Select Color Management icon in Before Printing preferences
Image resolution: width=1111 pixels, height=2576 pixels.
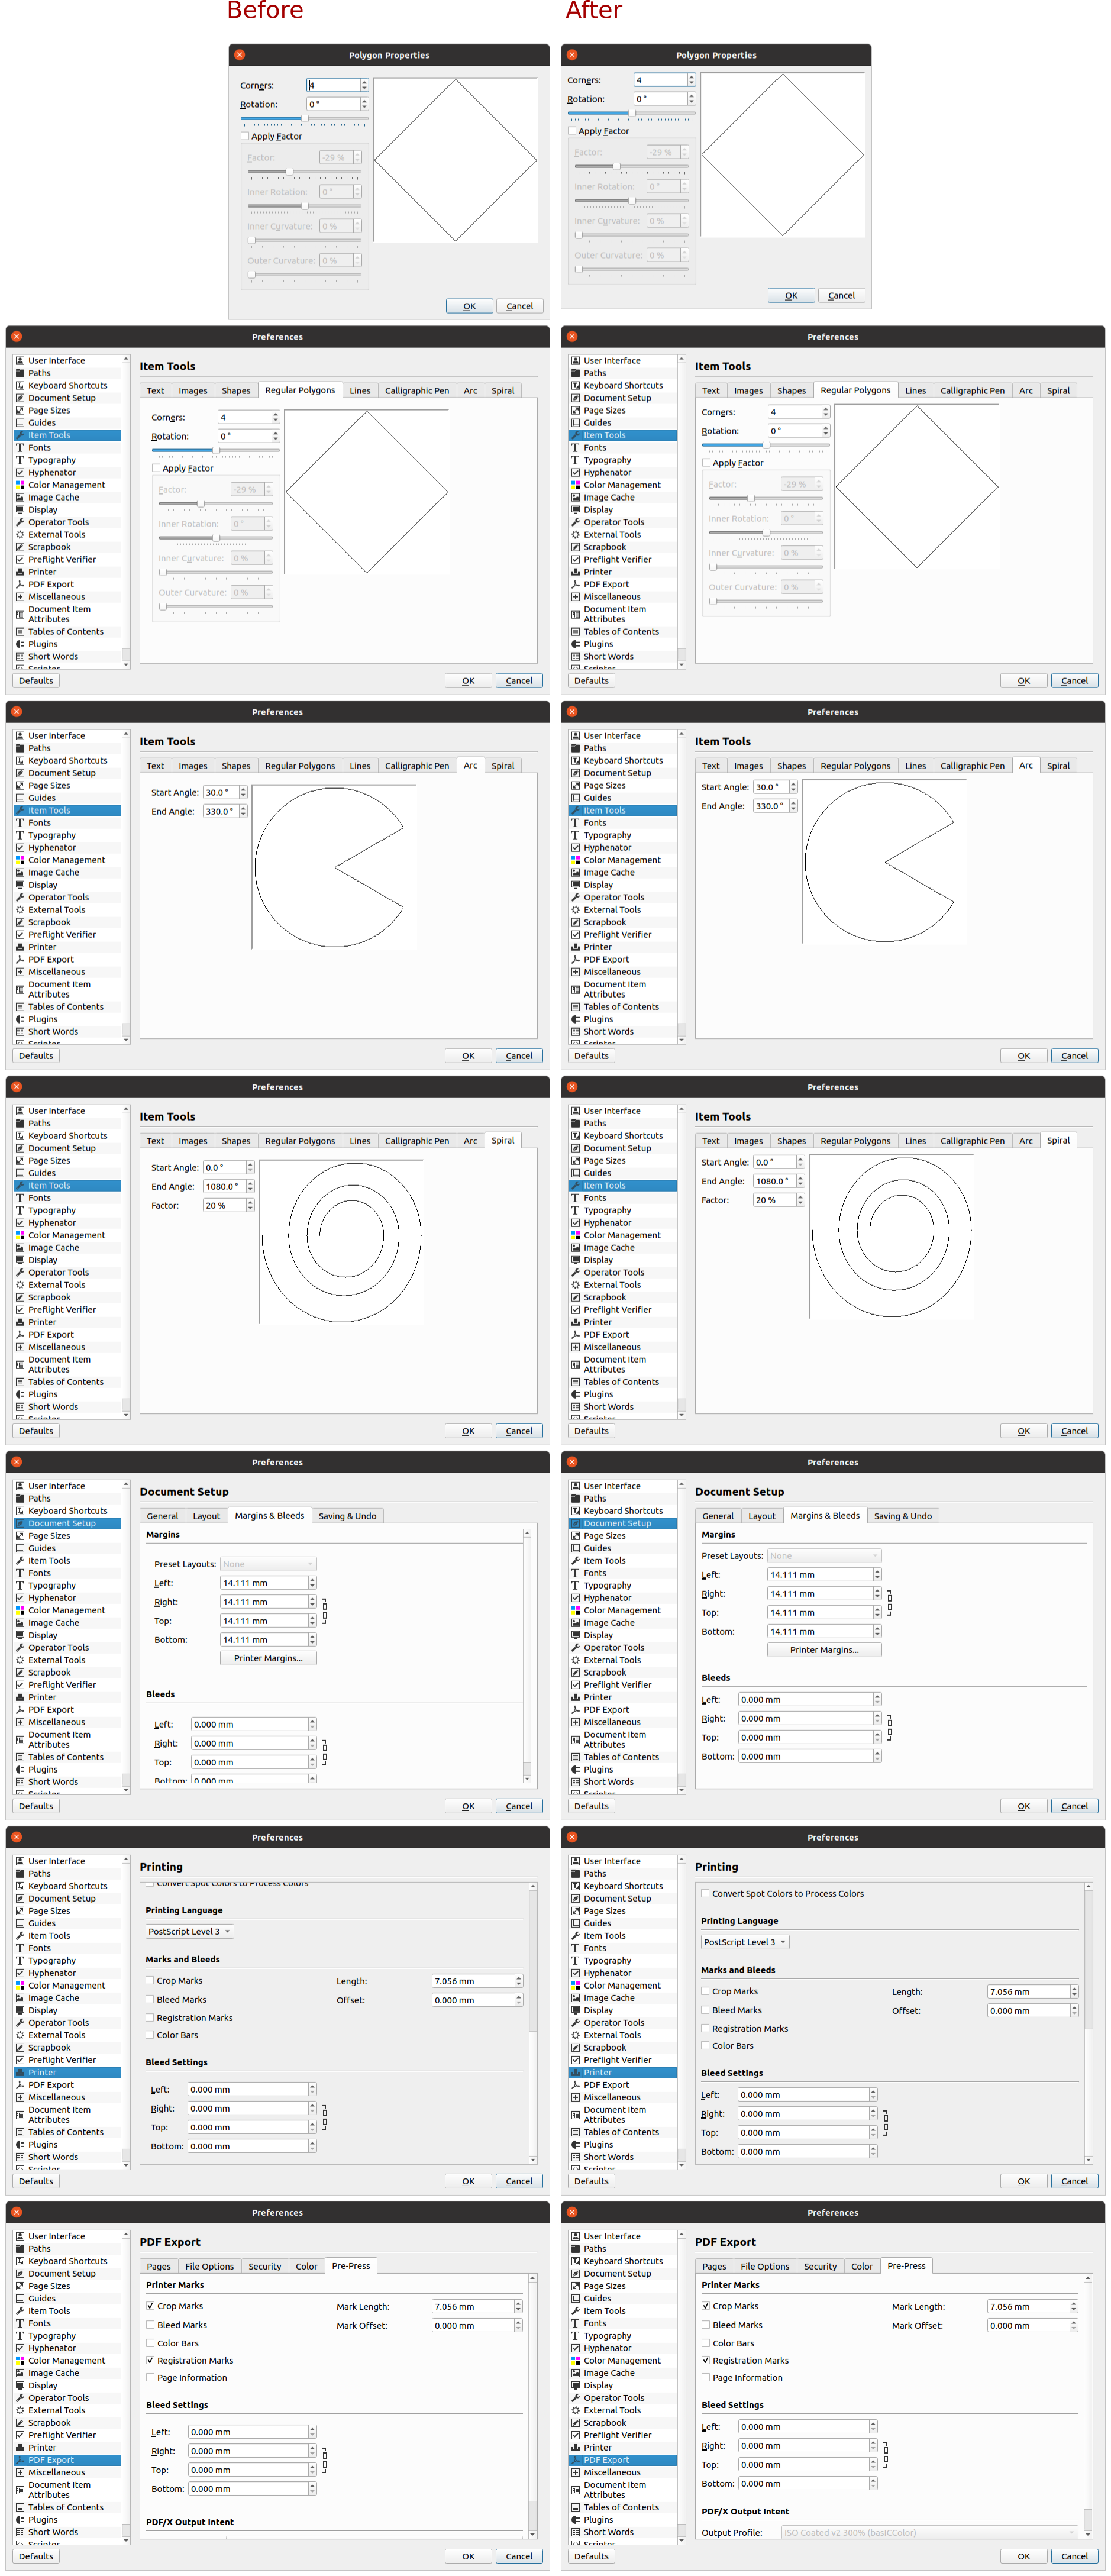(20, 1985)
